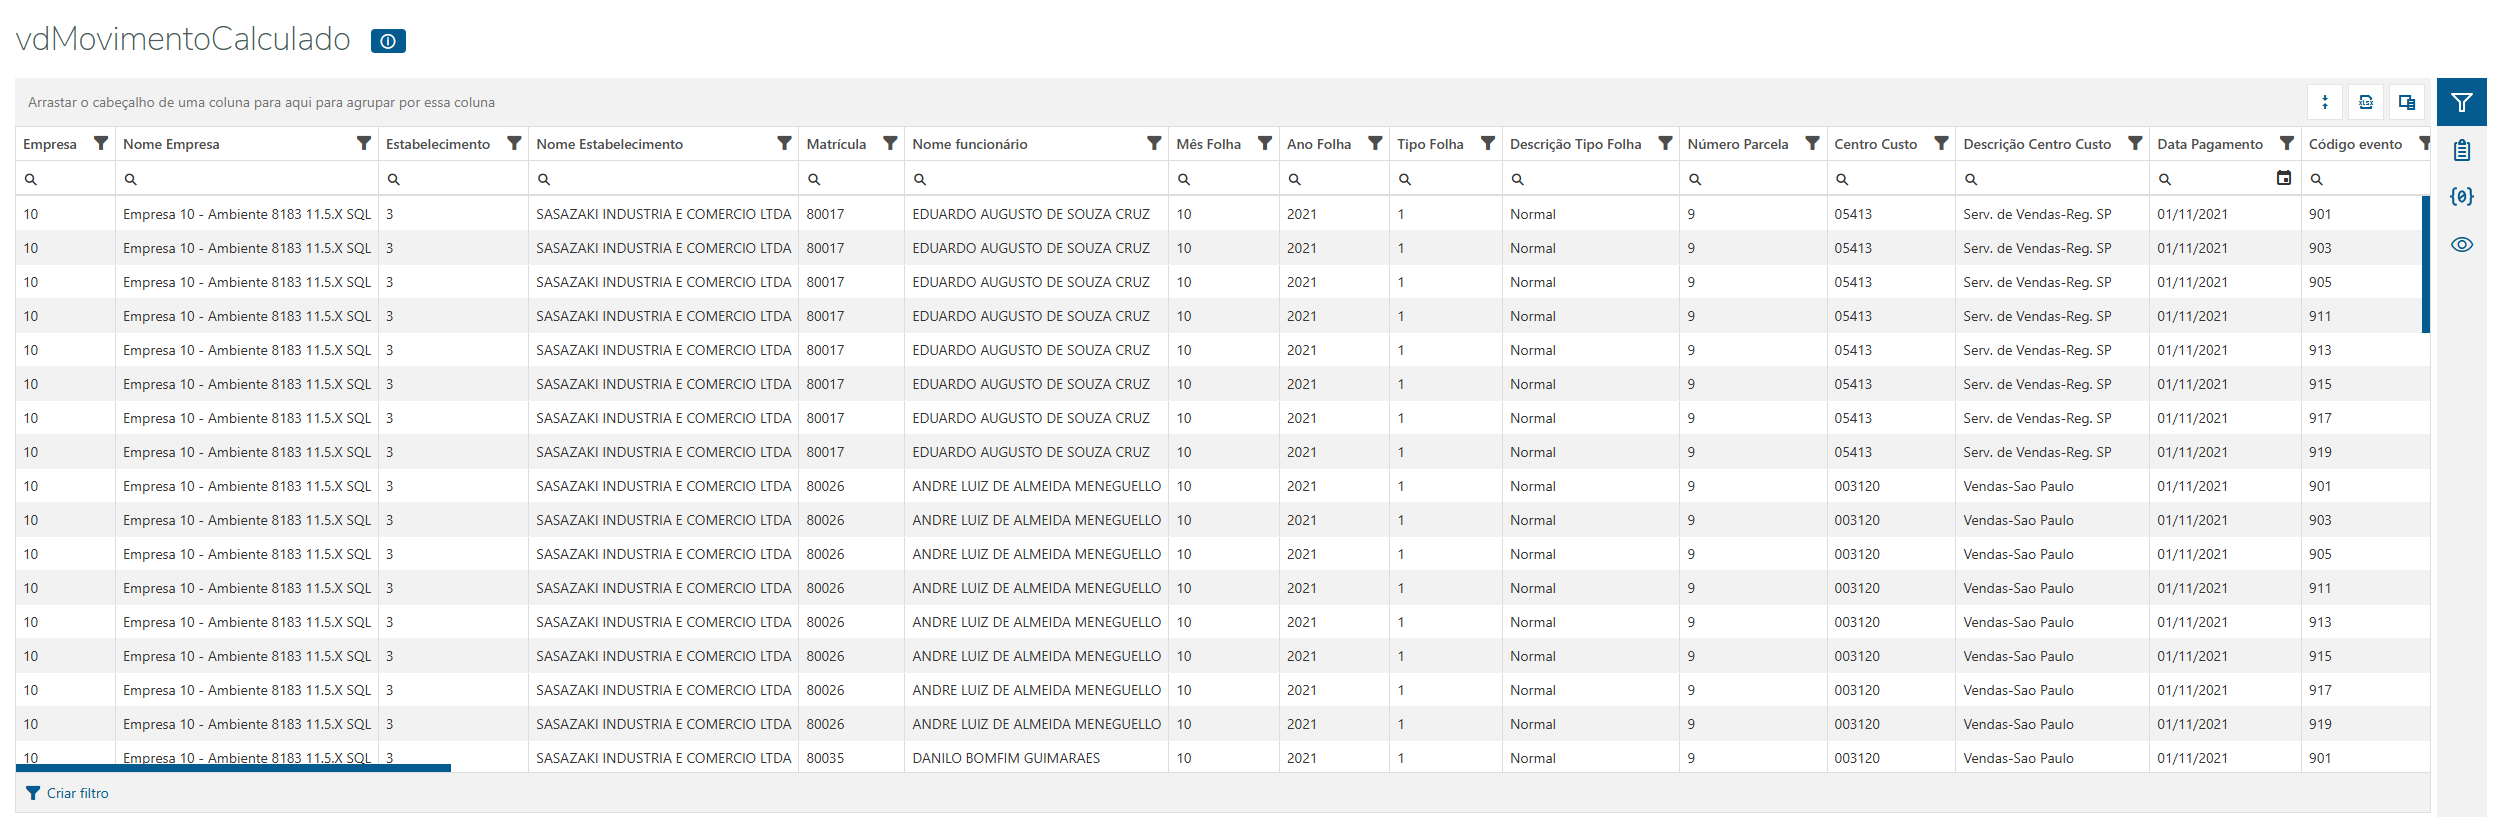This screenshot has height=820, width=2502.
Task: Open the column chooser icon
Action: 2406,102
